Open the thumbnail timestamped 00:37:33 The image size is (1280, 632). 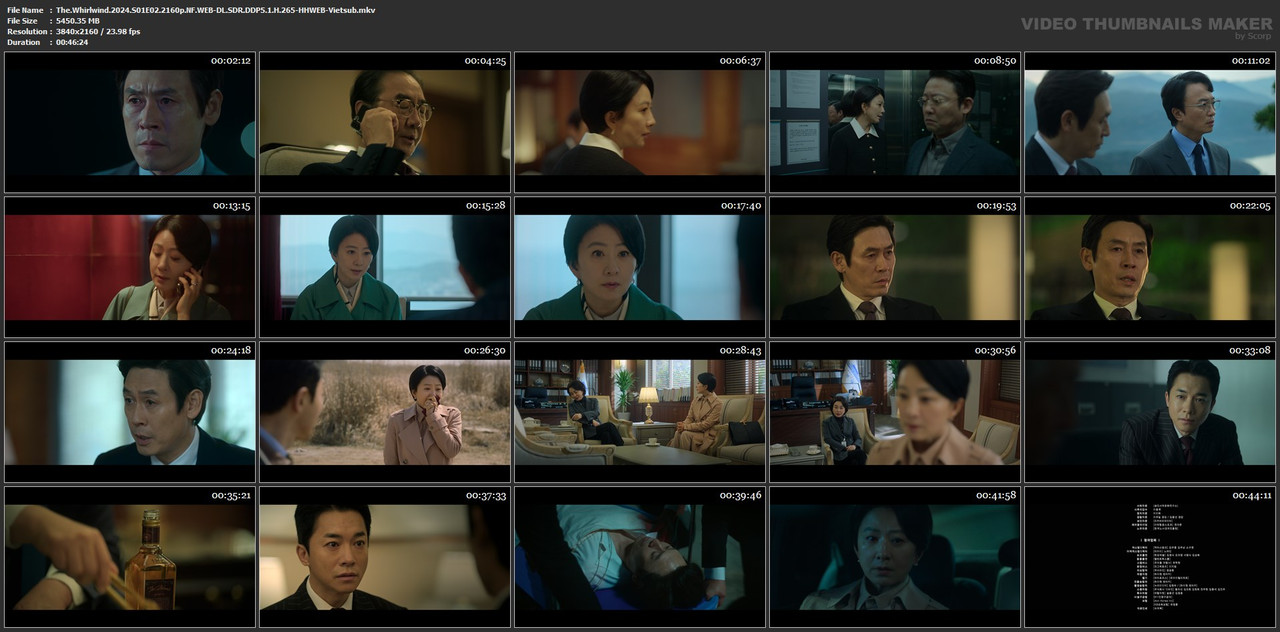385,557
